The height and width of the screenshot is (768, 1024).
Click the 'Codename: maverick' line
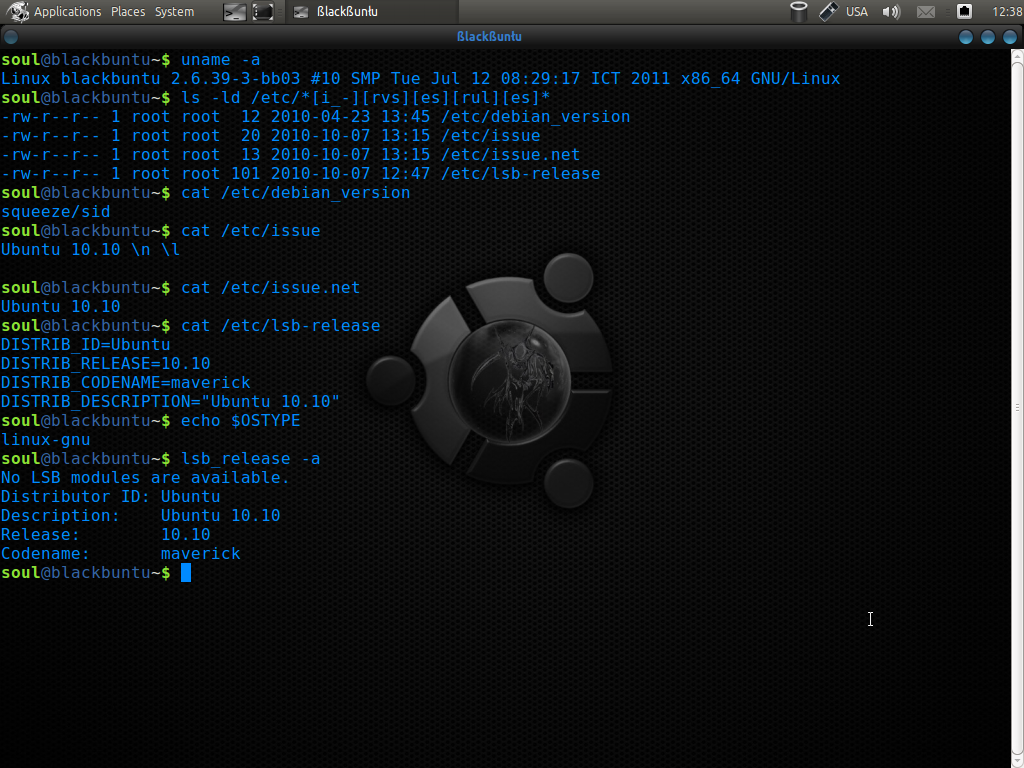[x=121, y=554]
